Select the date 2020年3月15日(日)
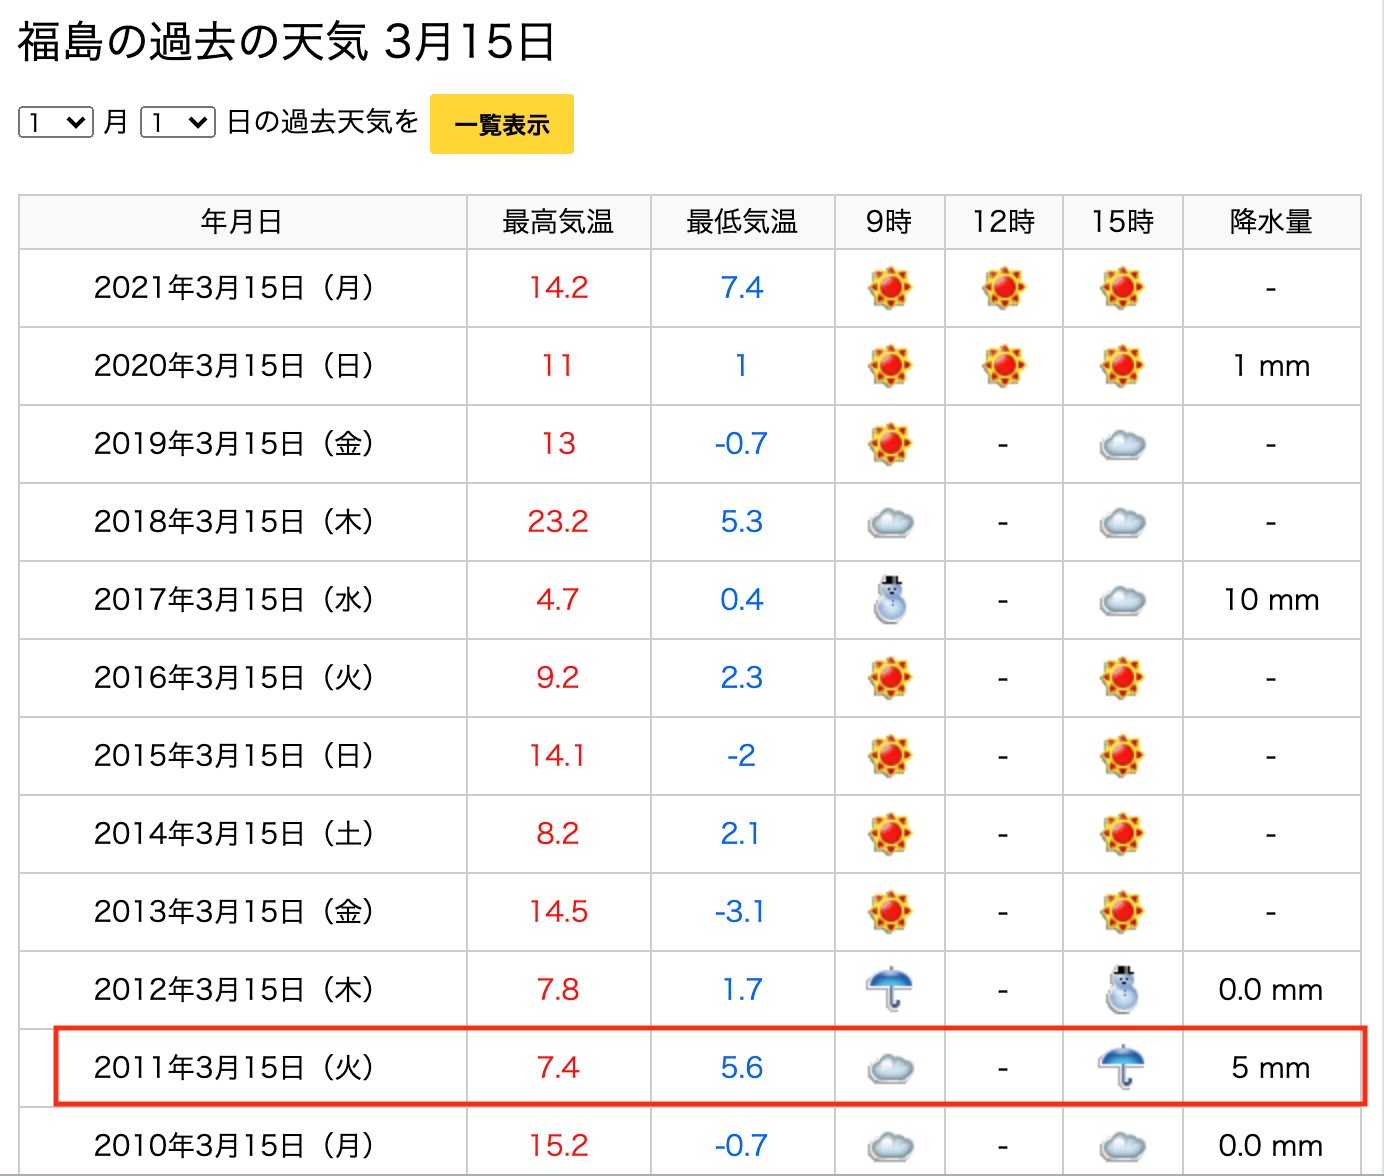The image size is (1384, 1176). click(x=236, y=366)
